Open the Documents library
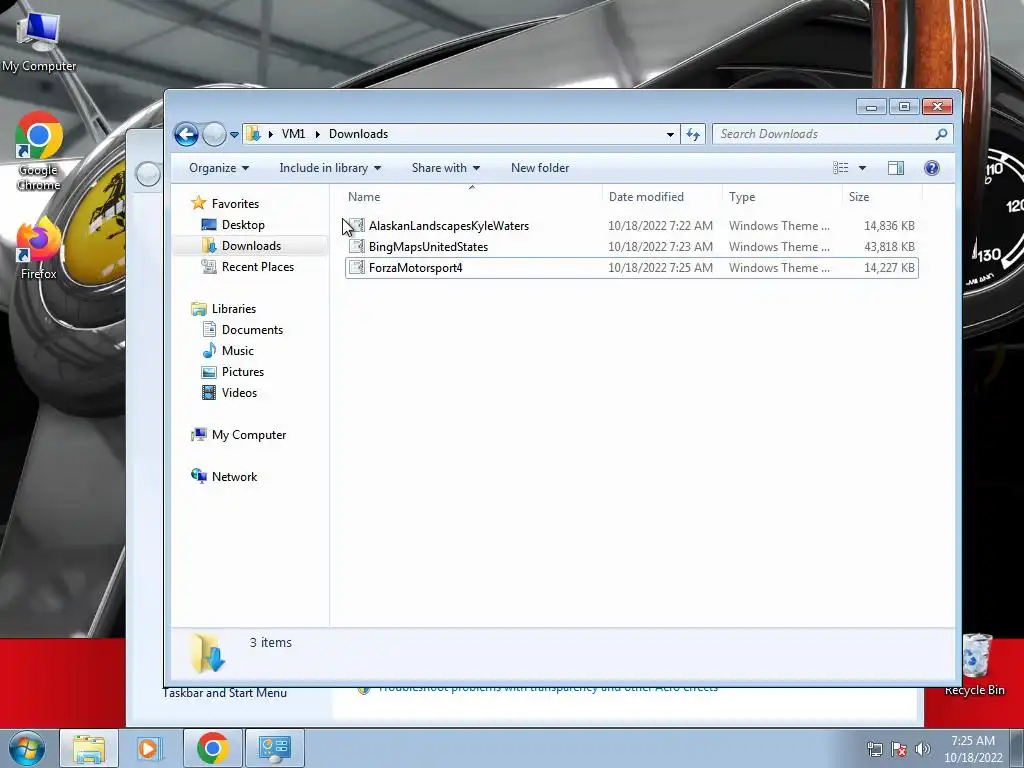The height and width of the screenshot is (768, 1024). 252,330
